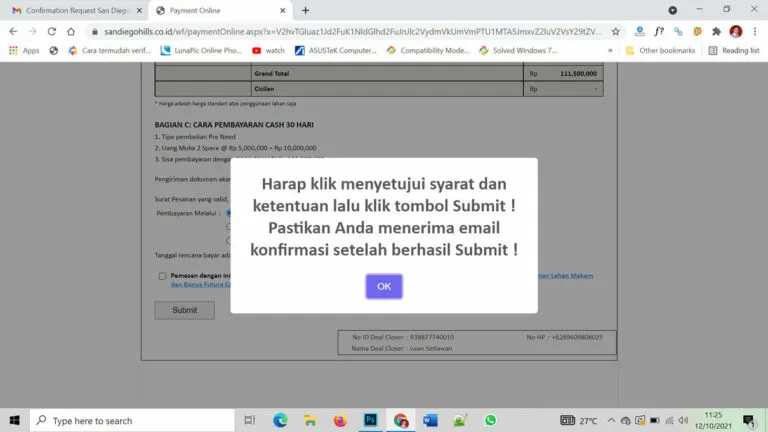This screenshot has width=768, height=432.
Task: Tick the Pemesan agreement checkbox
Action: click(x=162, y=276)
